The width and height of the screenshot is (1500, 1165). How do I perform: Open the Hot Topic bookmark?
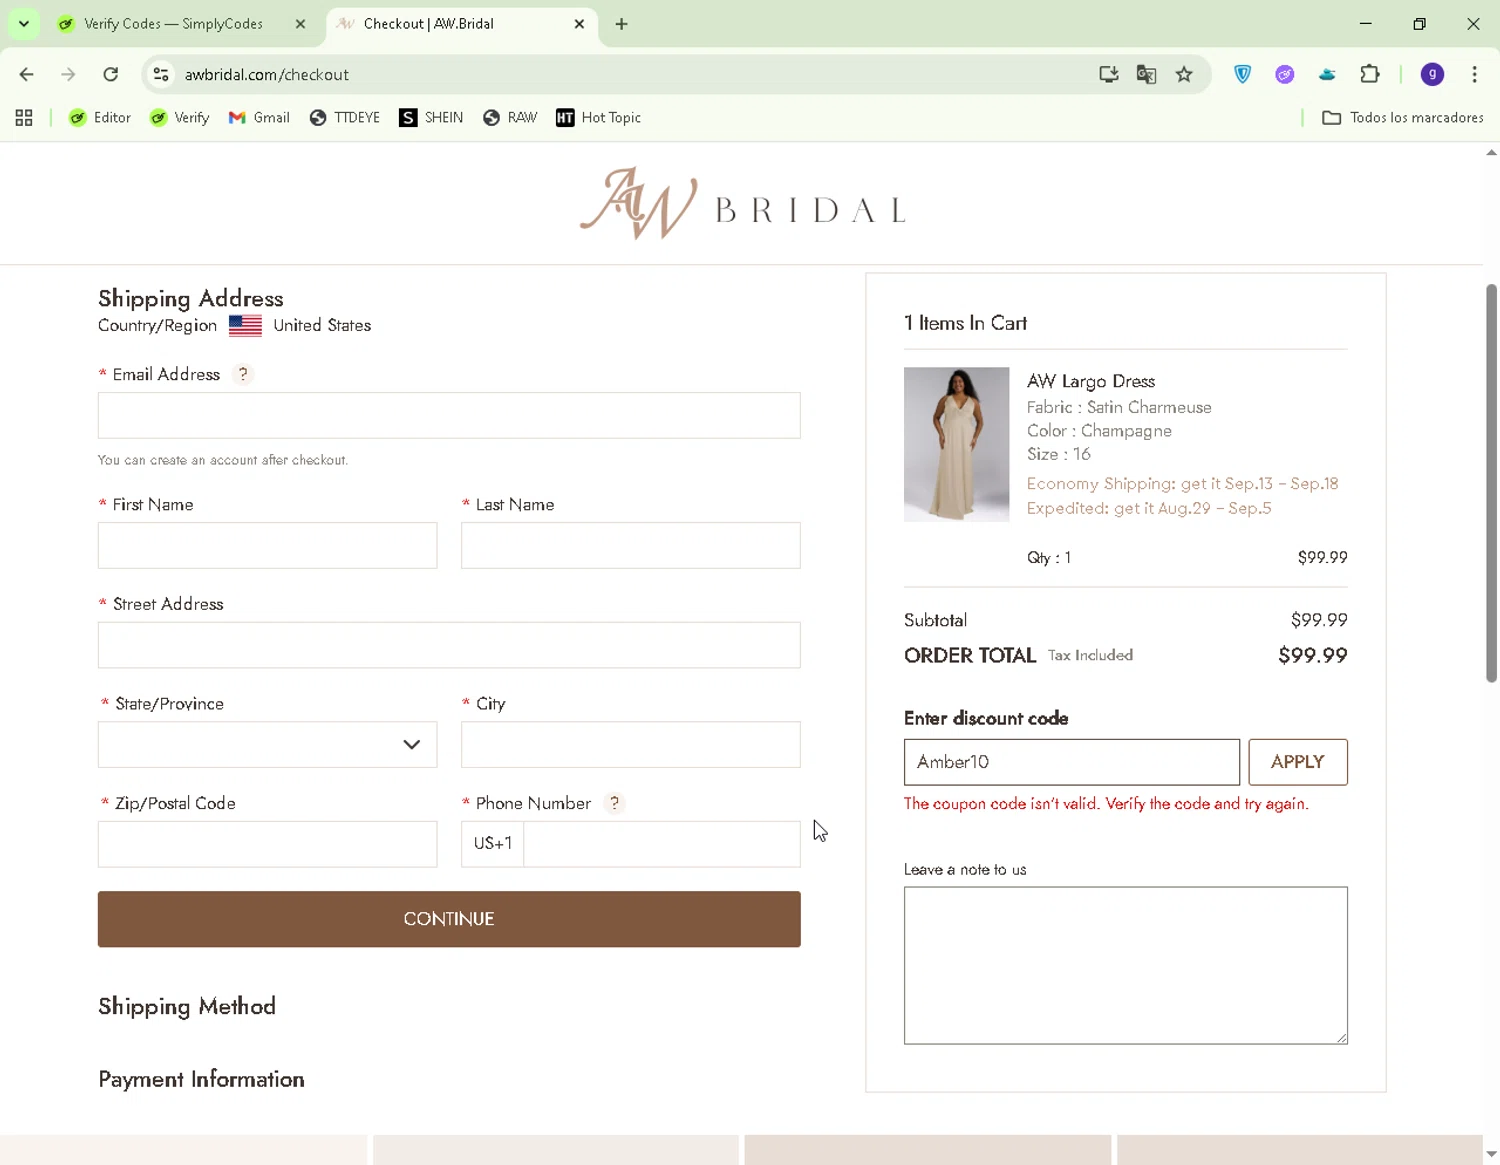click(598, 118)
